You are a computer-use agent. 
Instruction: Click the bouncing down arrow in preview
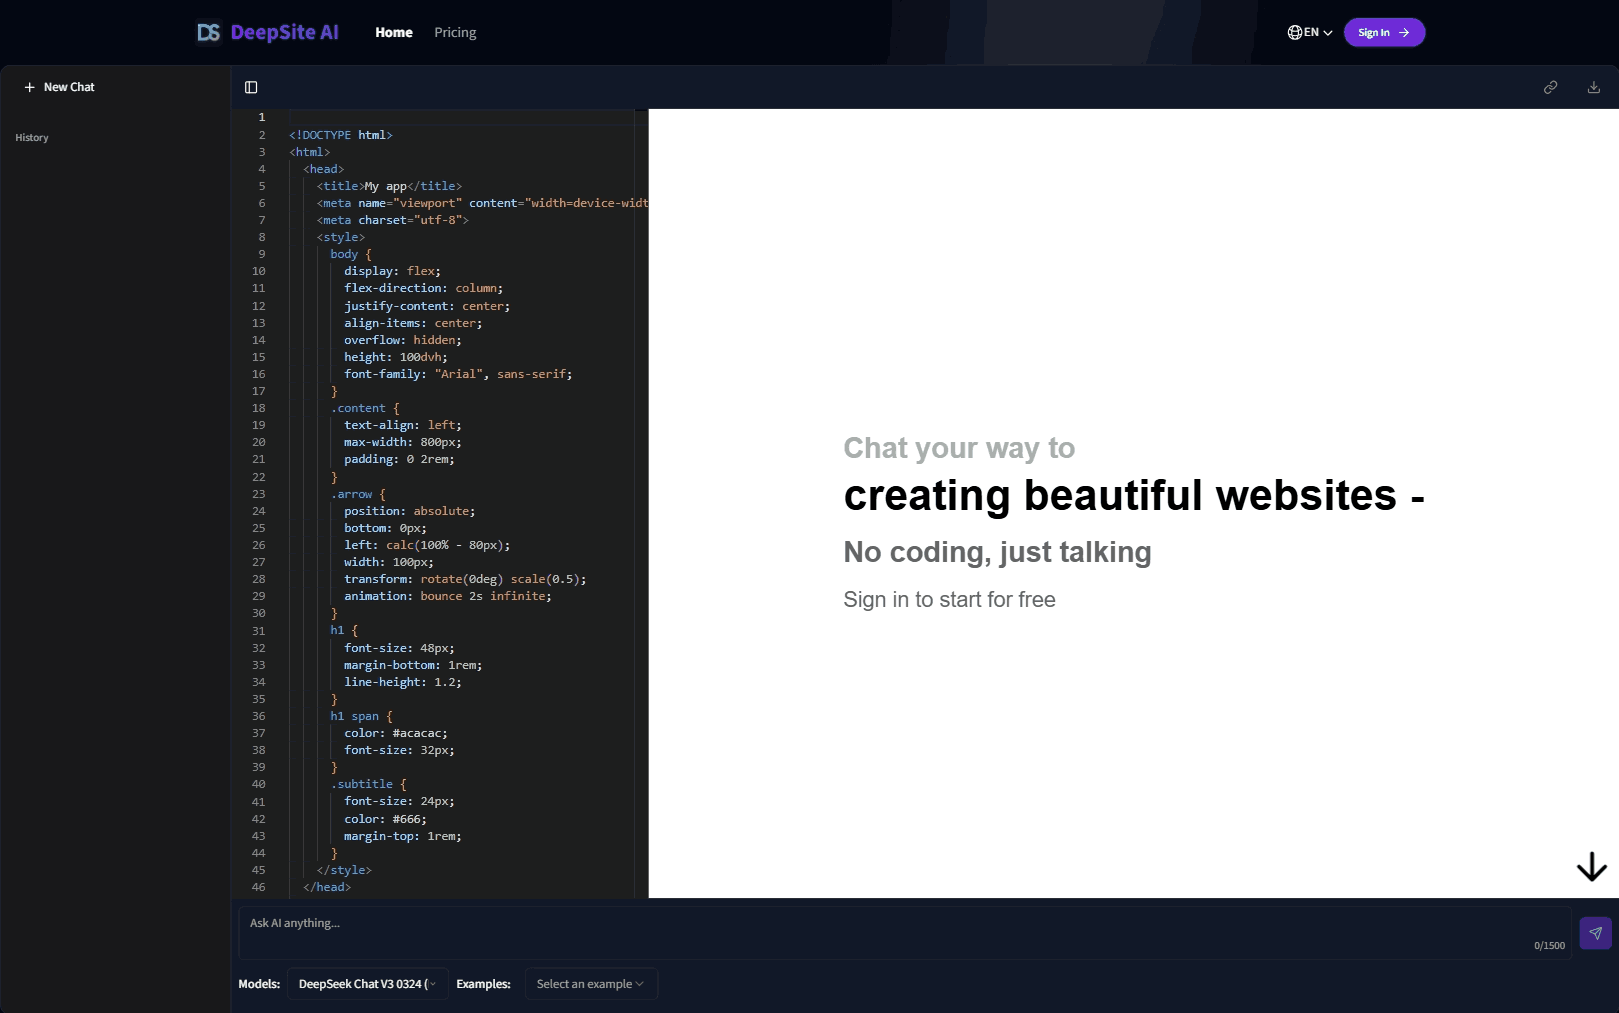[x=1591, y=867]
